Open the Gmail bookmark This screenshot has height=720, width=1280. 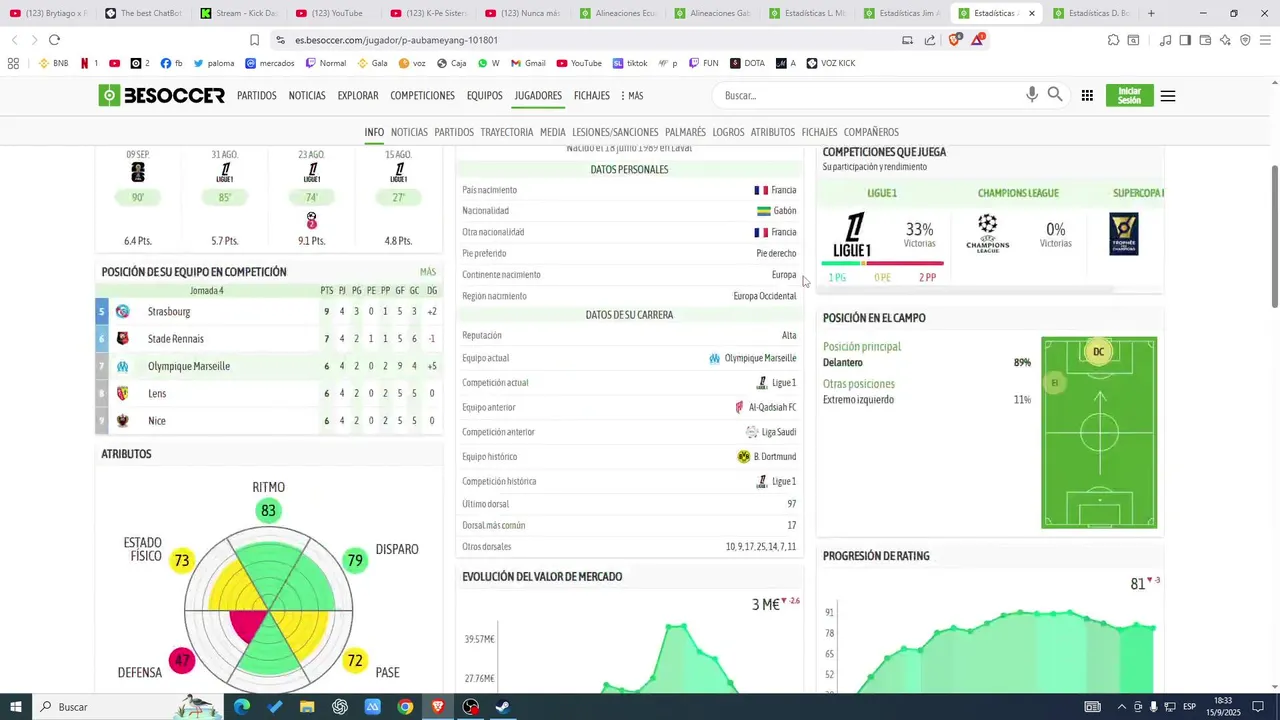click(527, 63)
